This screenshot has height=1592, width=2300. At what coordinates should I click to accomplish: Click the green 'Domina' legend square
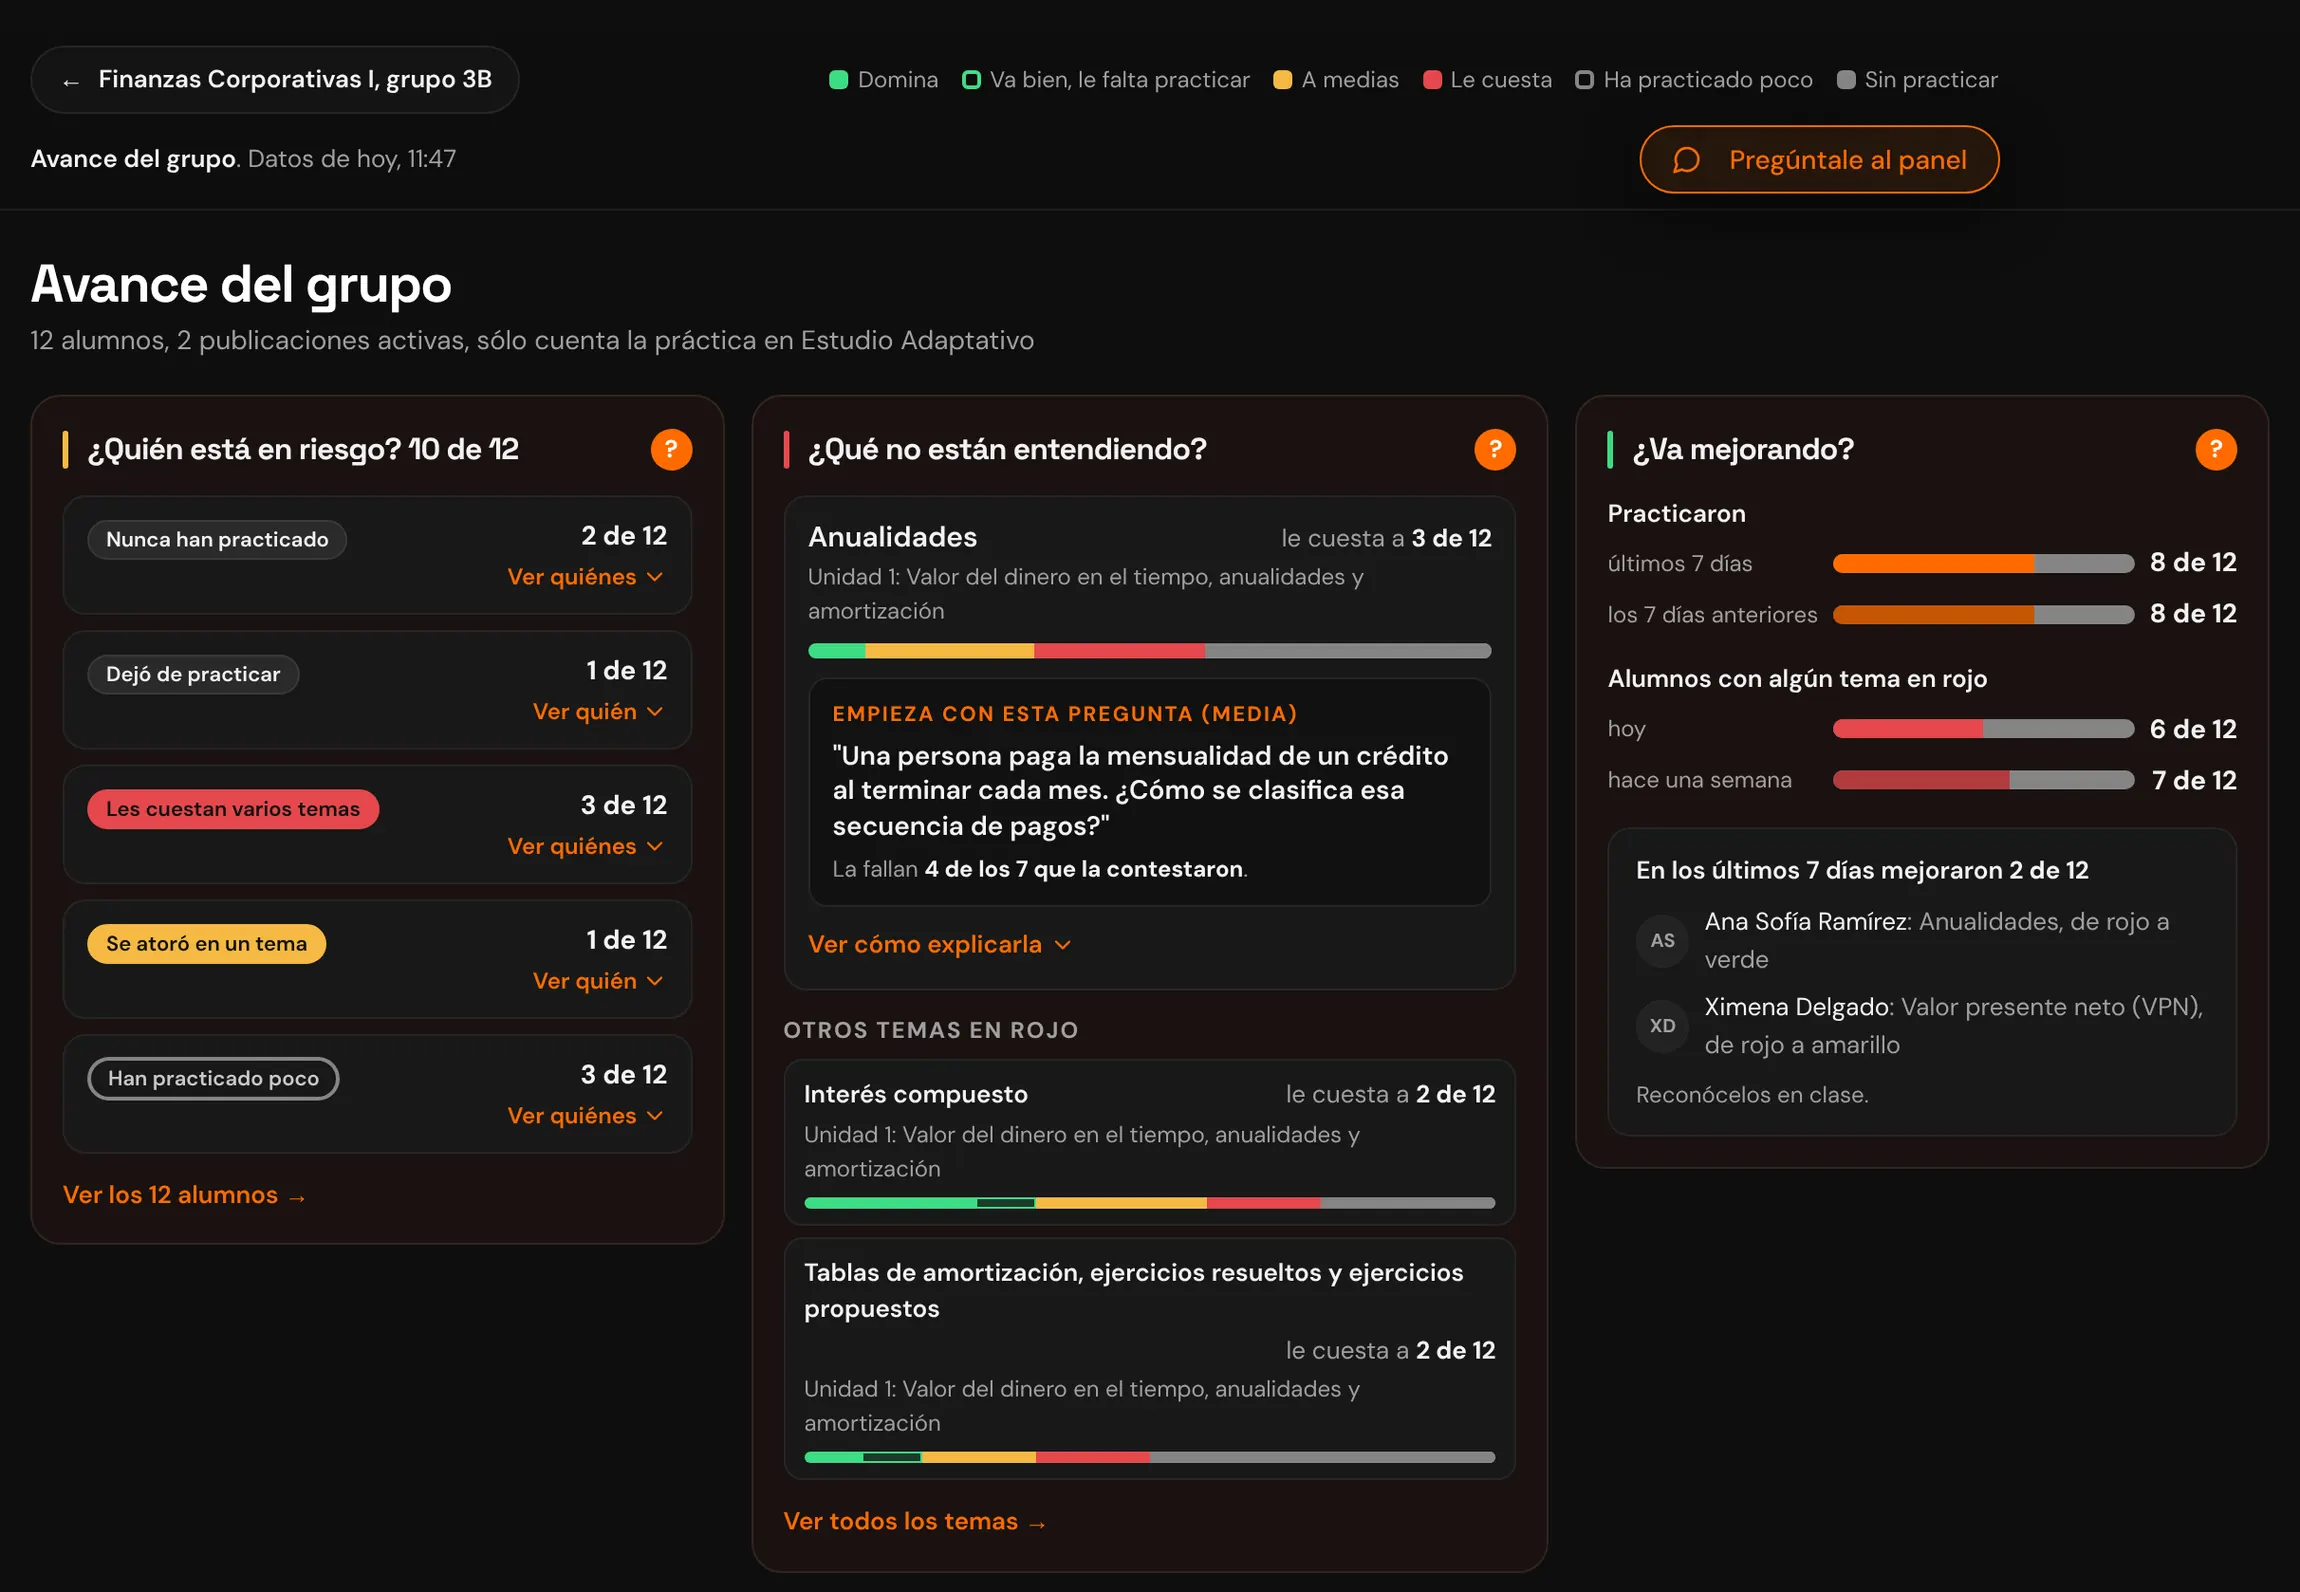[x=838, y=80]
